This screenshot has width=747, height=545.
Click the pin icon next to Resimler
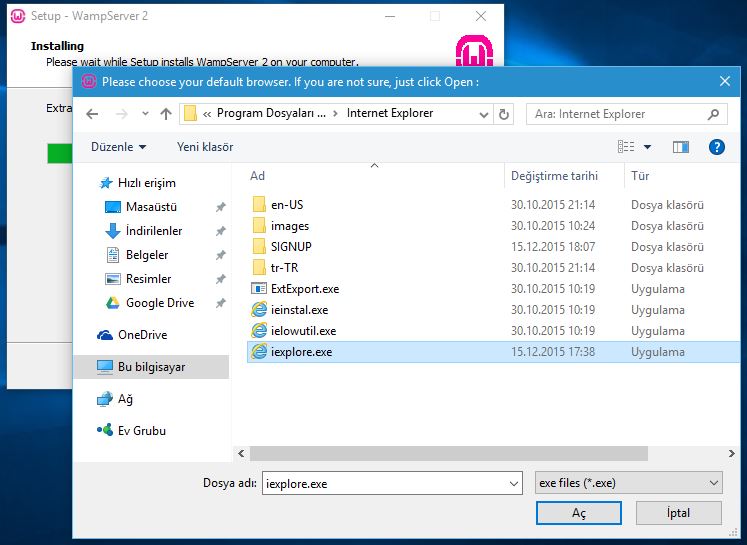(x=220, y=279)
